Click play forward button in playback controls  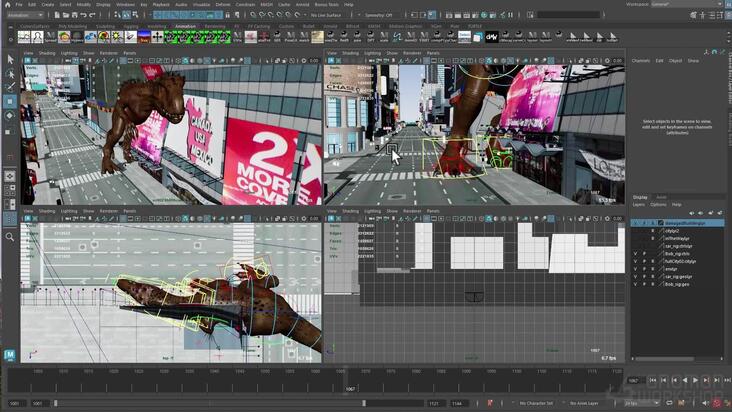point(696,380)
